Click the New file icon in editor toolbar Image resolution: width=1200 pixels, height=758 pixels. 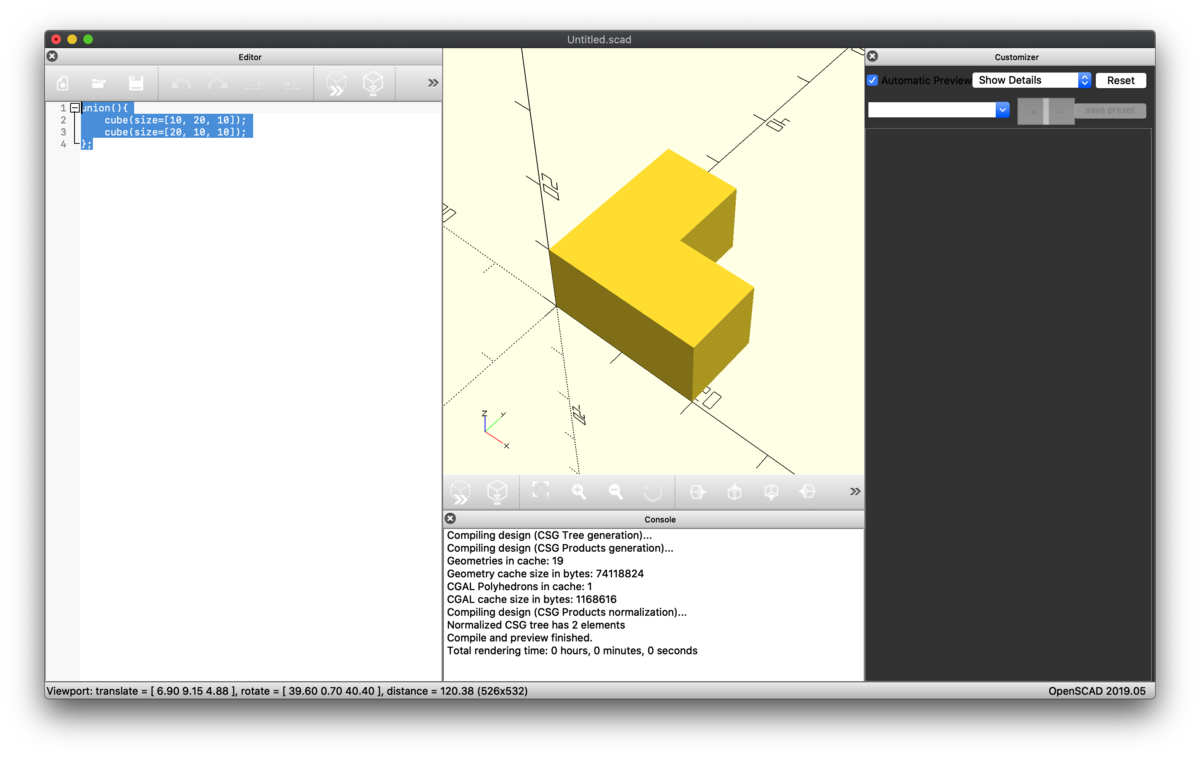click(x=63, y=84)
